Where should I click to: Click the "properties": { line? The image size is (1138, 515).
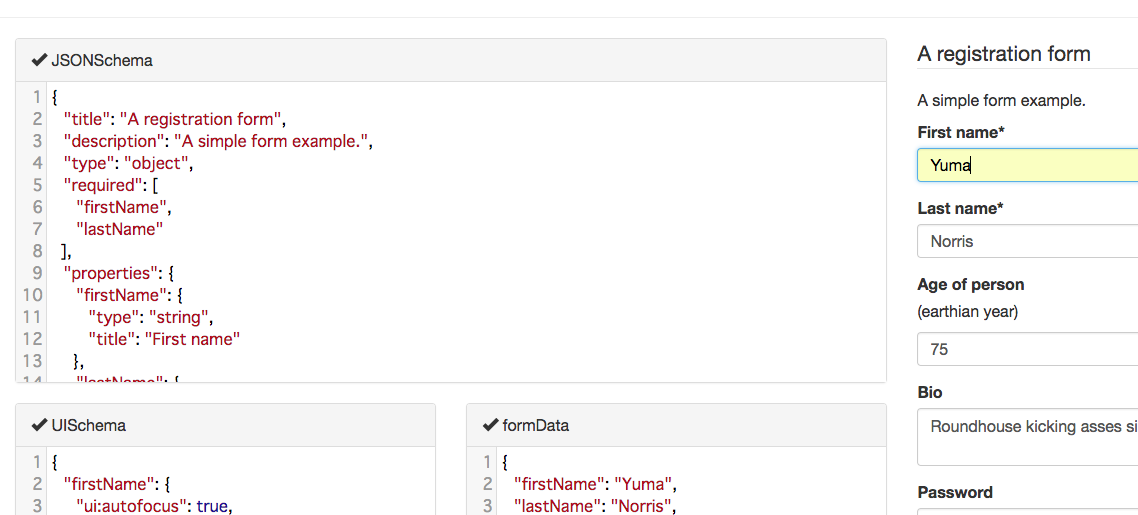[x=119, y=273]
